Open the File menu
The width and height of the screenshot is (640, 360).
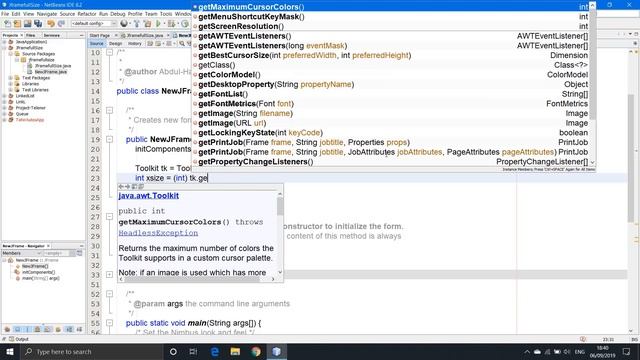point(5,14)
